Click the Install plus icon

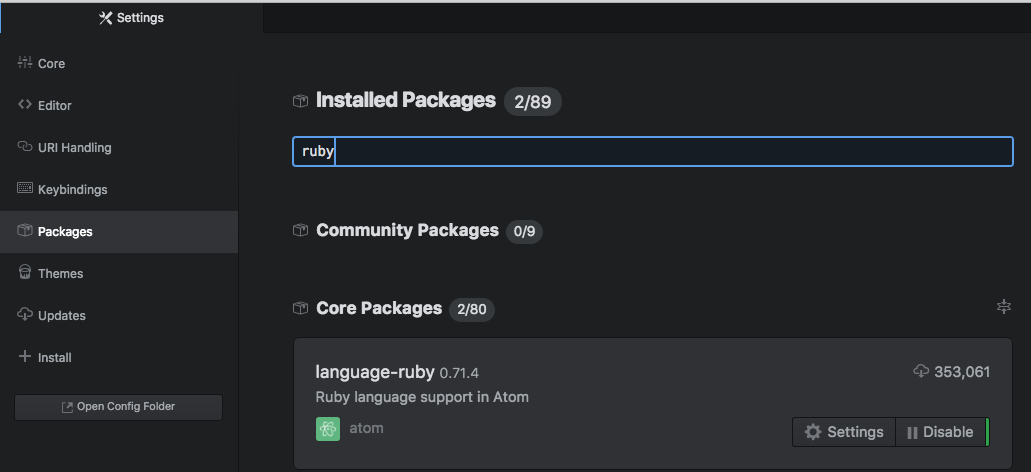25,357
